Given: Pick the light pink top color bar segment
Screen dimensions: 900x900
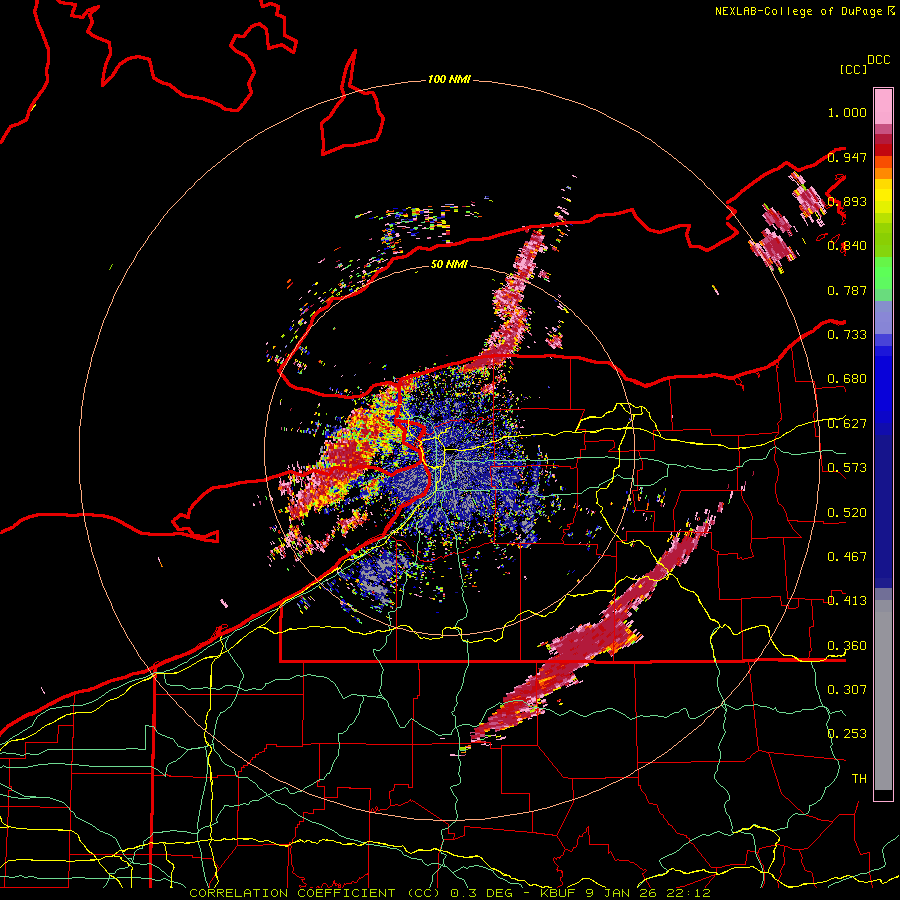Looking at the screenshot, I should point(883,107).
